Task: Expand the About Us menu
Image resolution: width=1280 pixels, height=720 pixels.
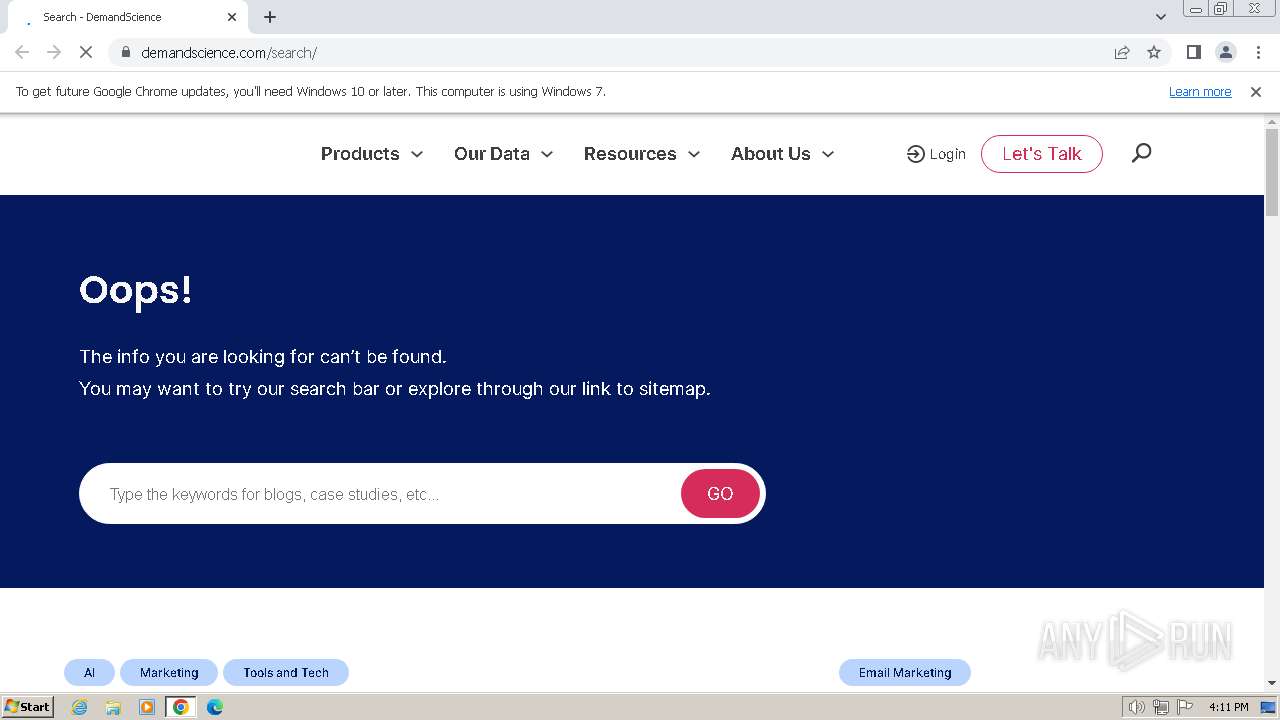Action: (782, 154)
